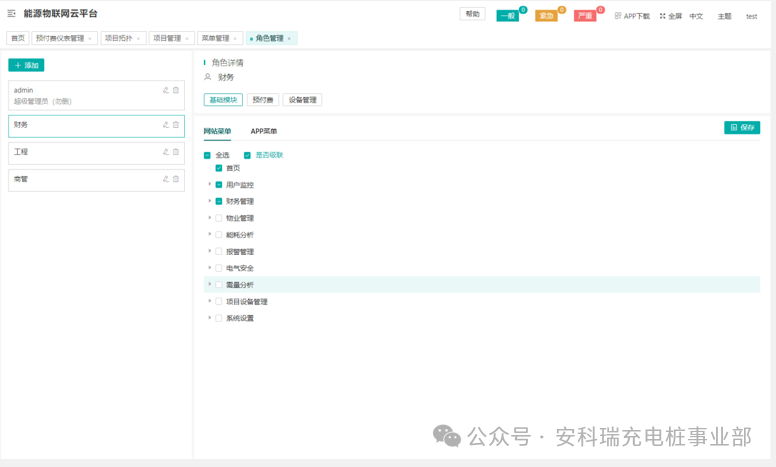Check the 能耗分析 checkbox
This screenshot has height=467, width=776.
219,234
